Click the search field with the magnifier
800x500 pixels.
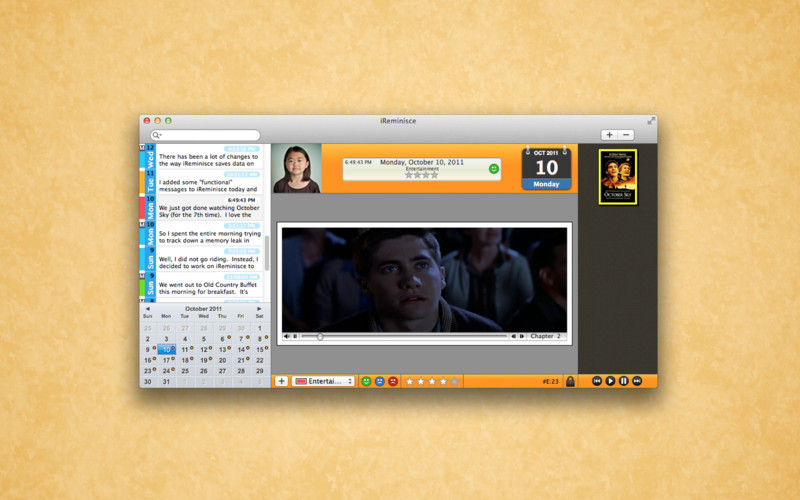tap(205, 135)
